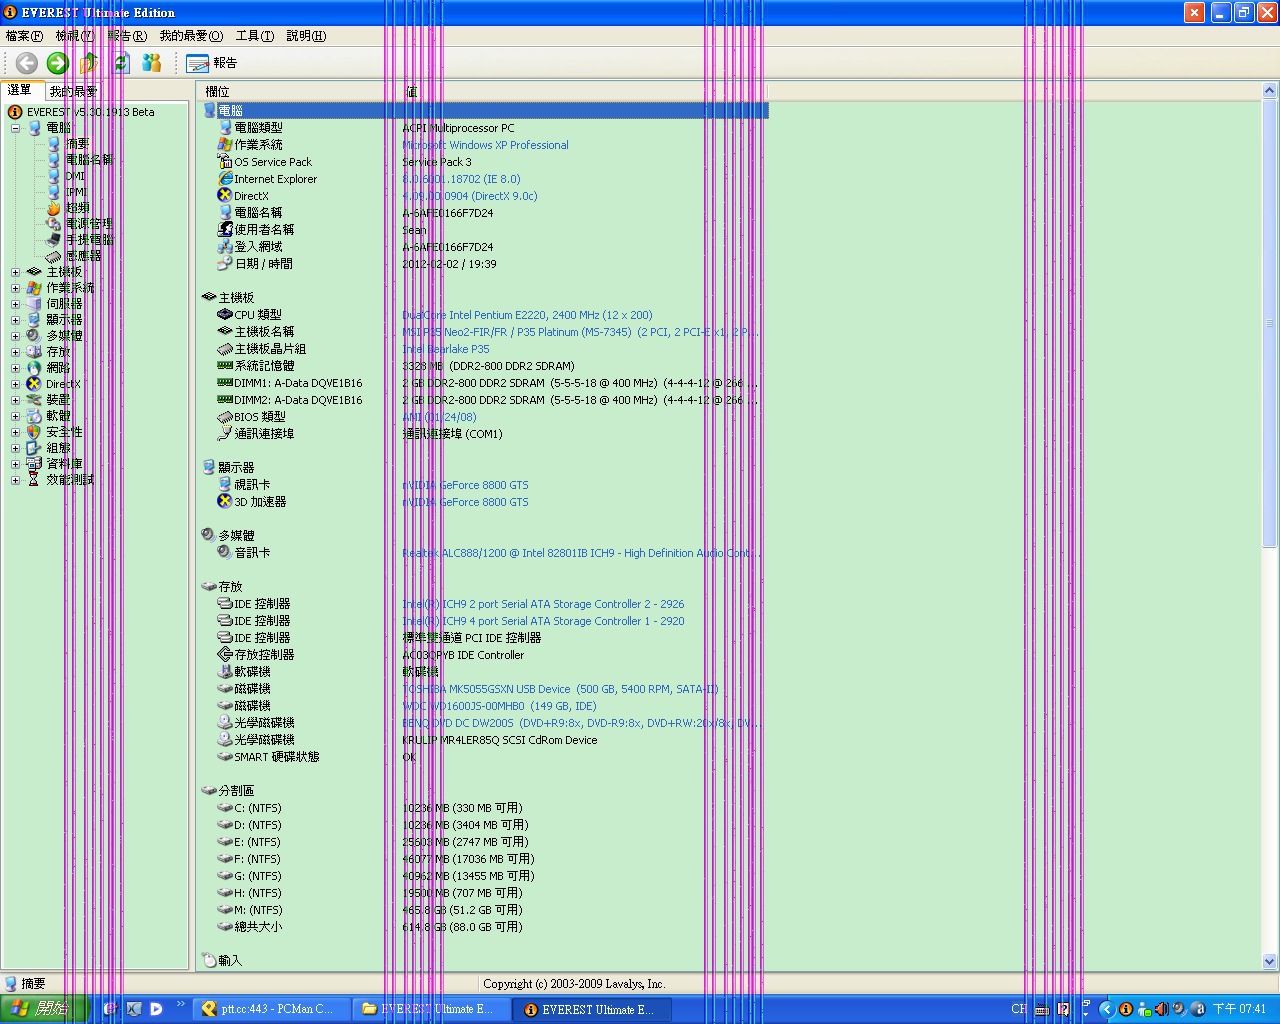Expand the DirectX tree node
The height and width of the screenshot is (1024, 1280).
click(x=15, y=384)
